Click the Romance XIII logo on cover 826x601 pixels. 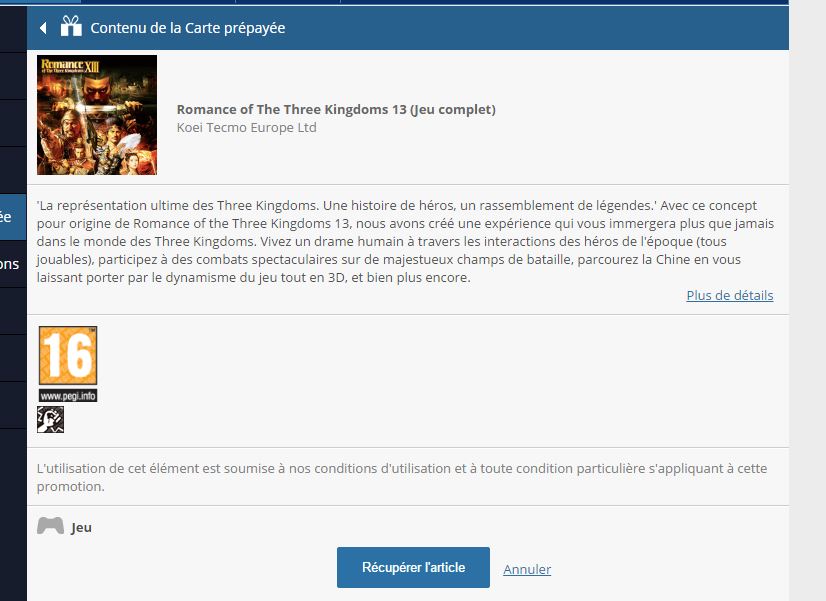coord(70,65)
